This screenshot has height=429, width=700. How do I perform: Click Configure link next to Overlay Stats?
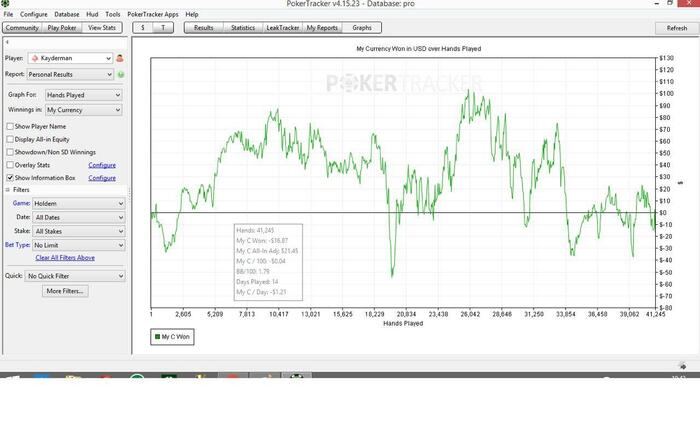[x=102, y=165]
